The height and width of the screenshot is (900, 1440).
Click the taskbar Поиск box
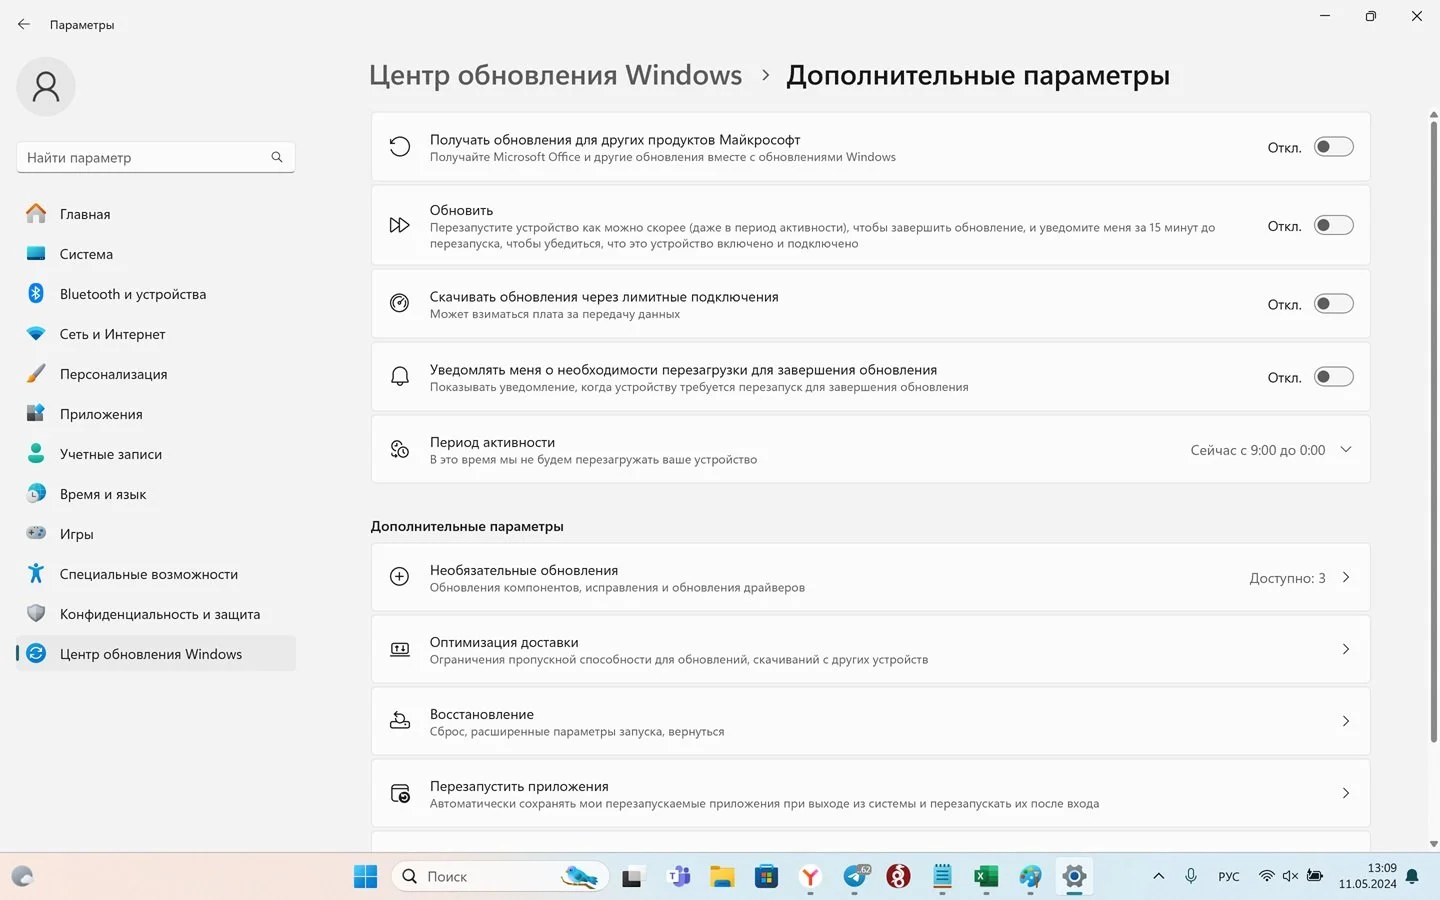(500, 877)
